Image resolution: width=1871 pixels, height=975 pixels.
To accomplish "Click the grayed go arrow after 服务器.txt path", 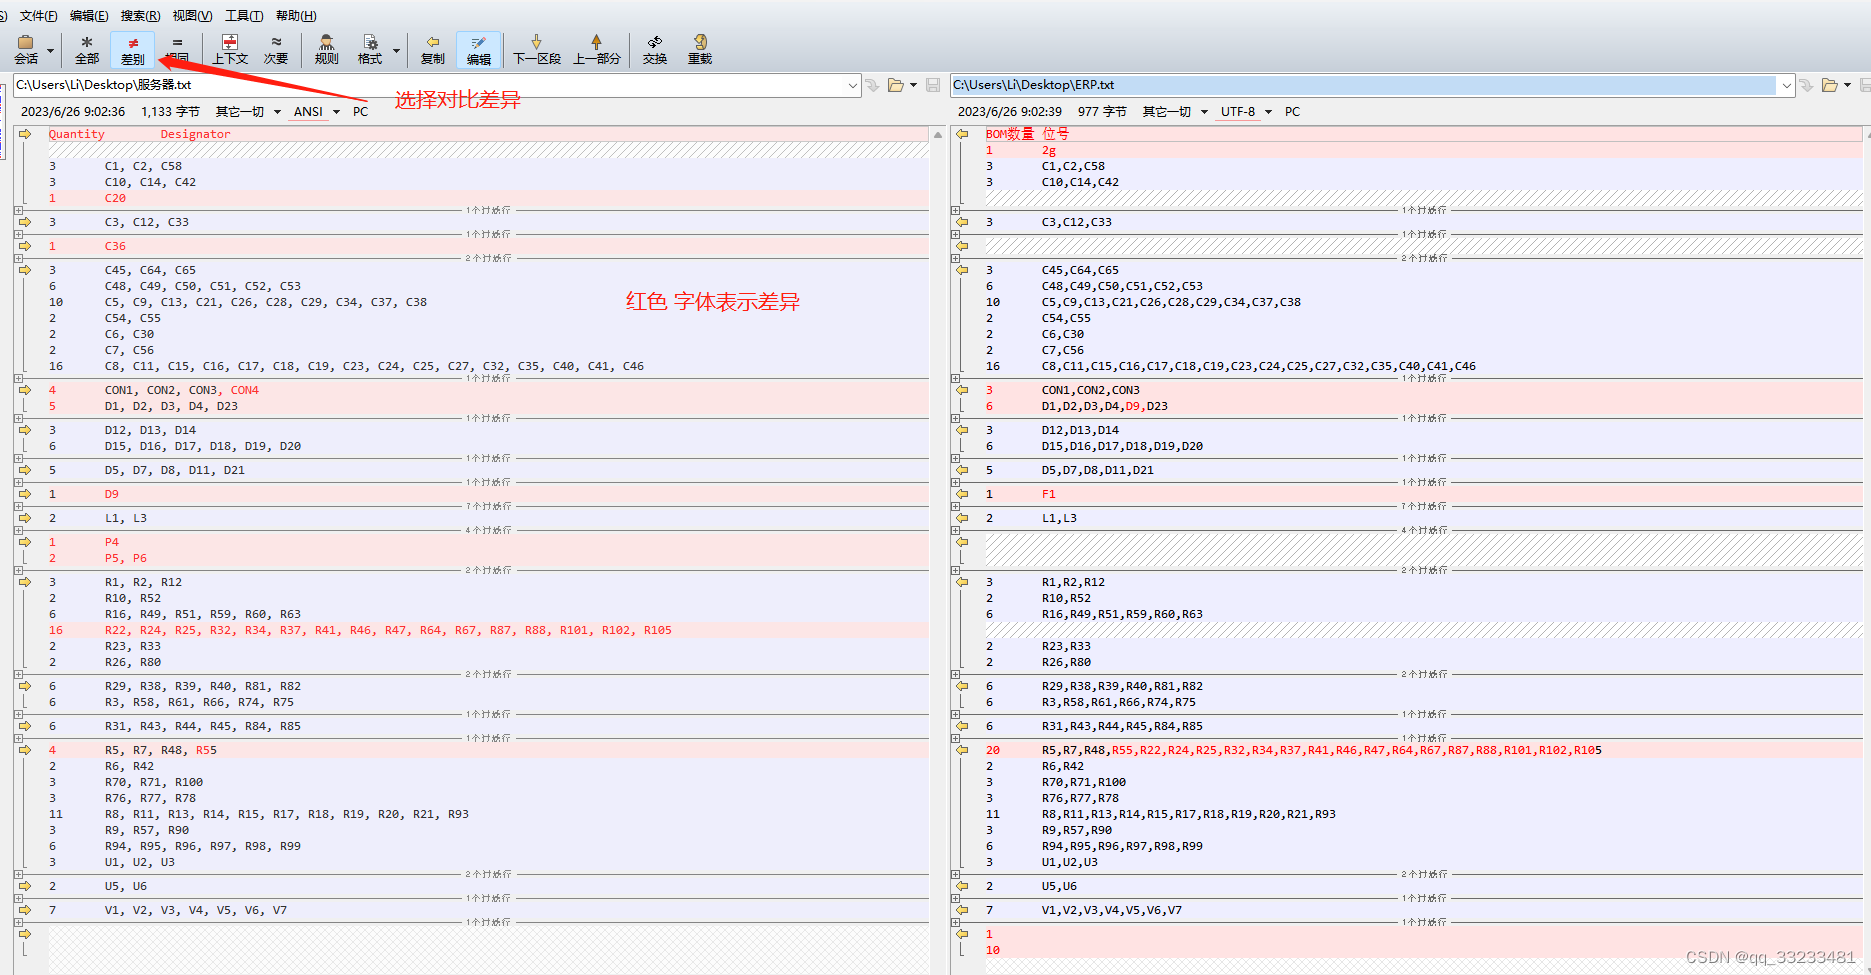I will (x=872, y=85).
